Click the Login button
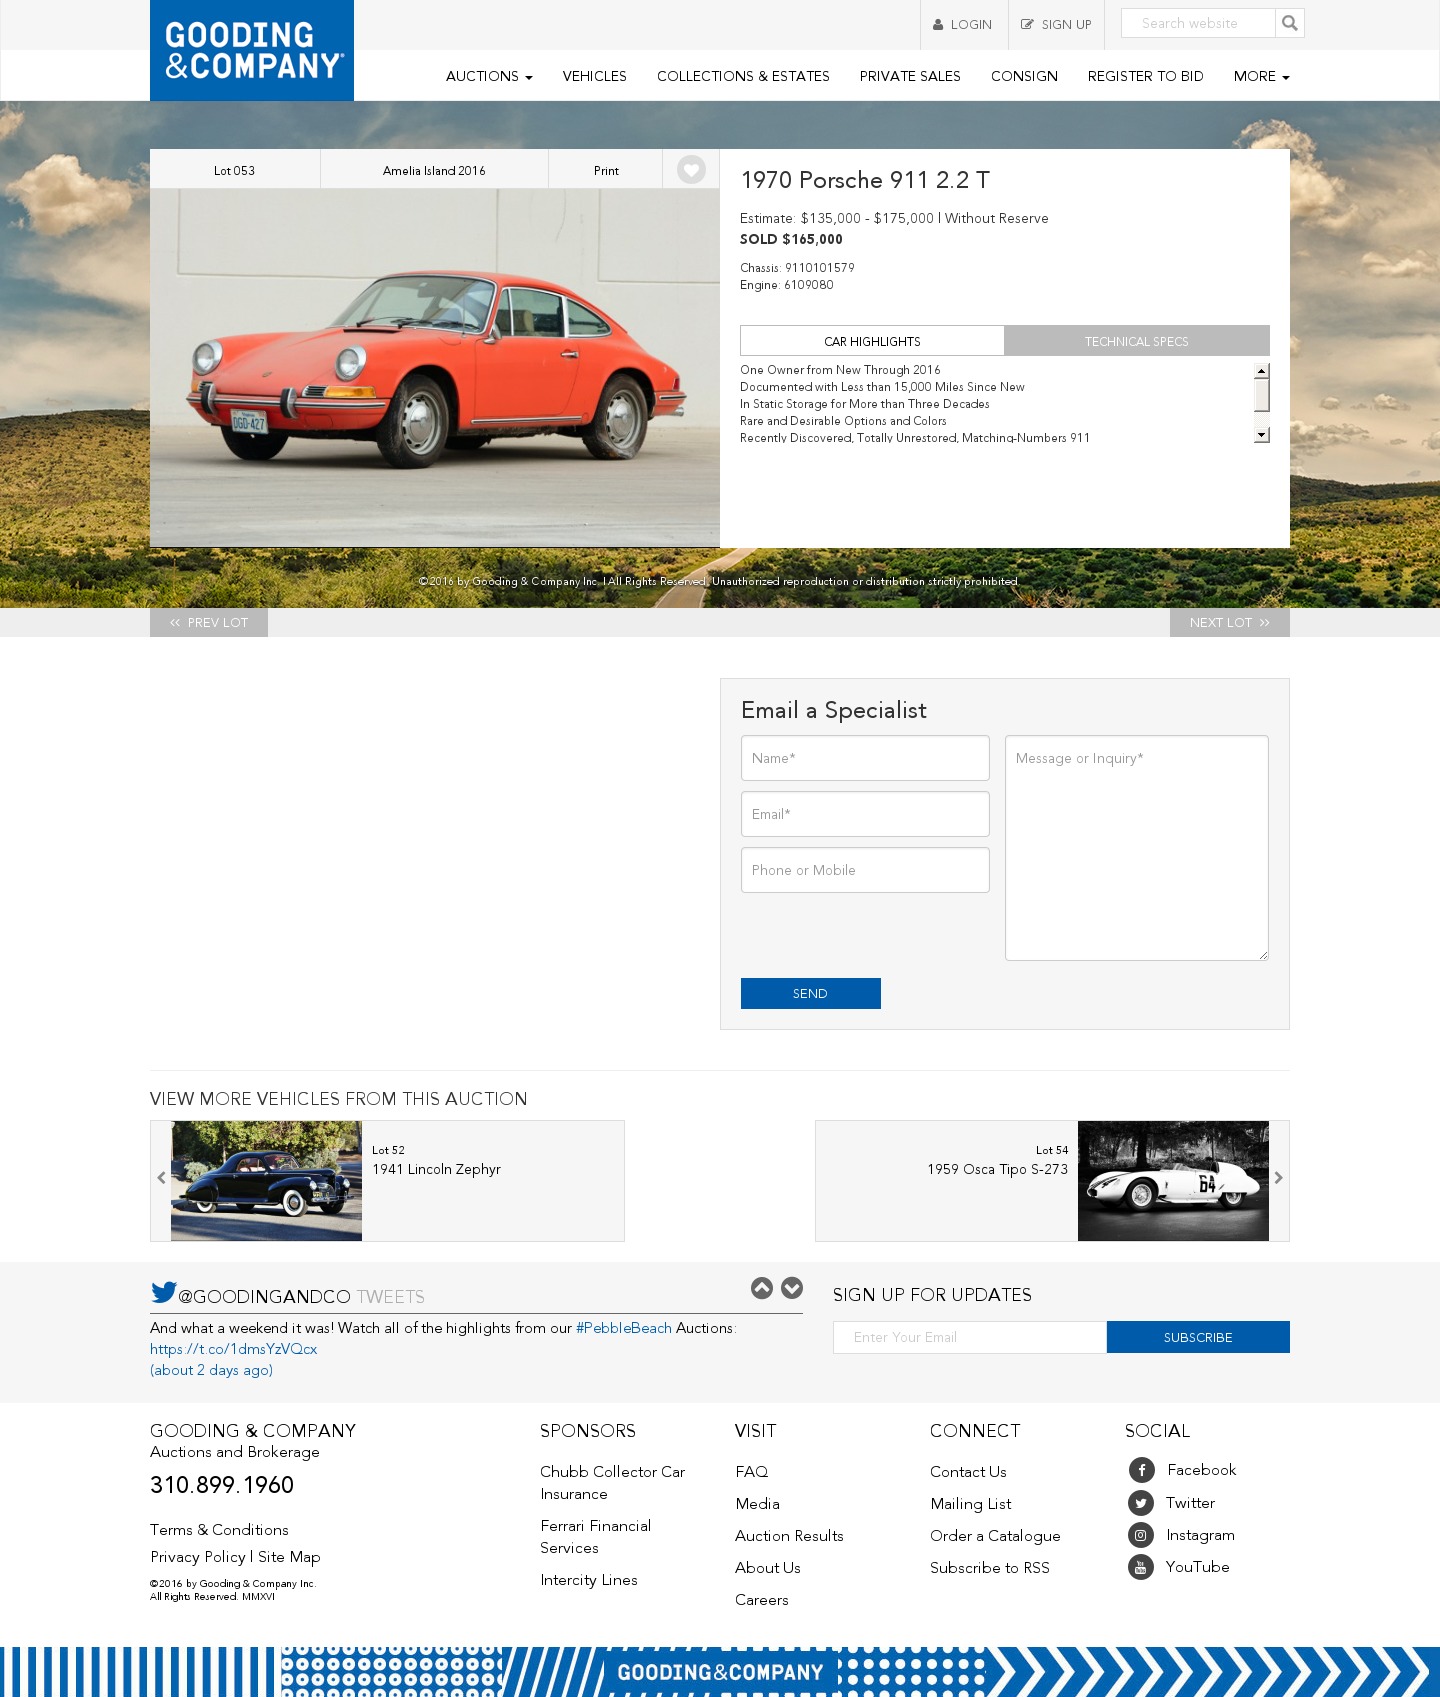 pyautogui.click(x=964, y=25)
